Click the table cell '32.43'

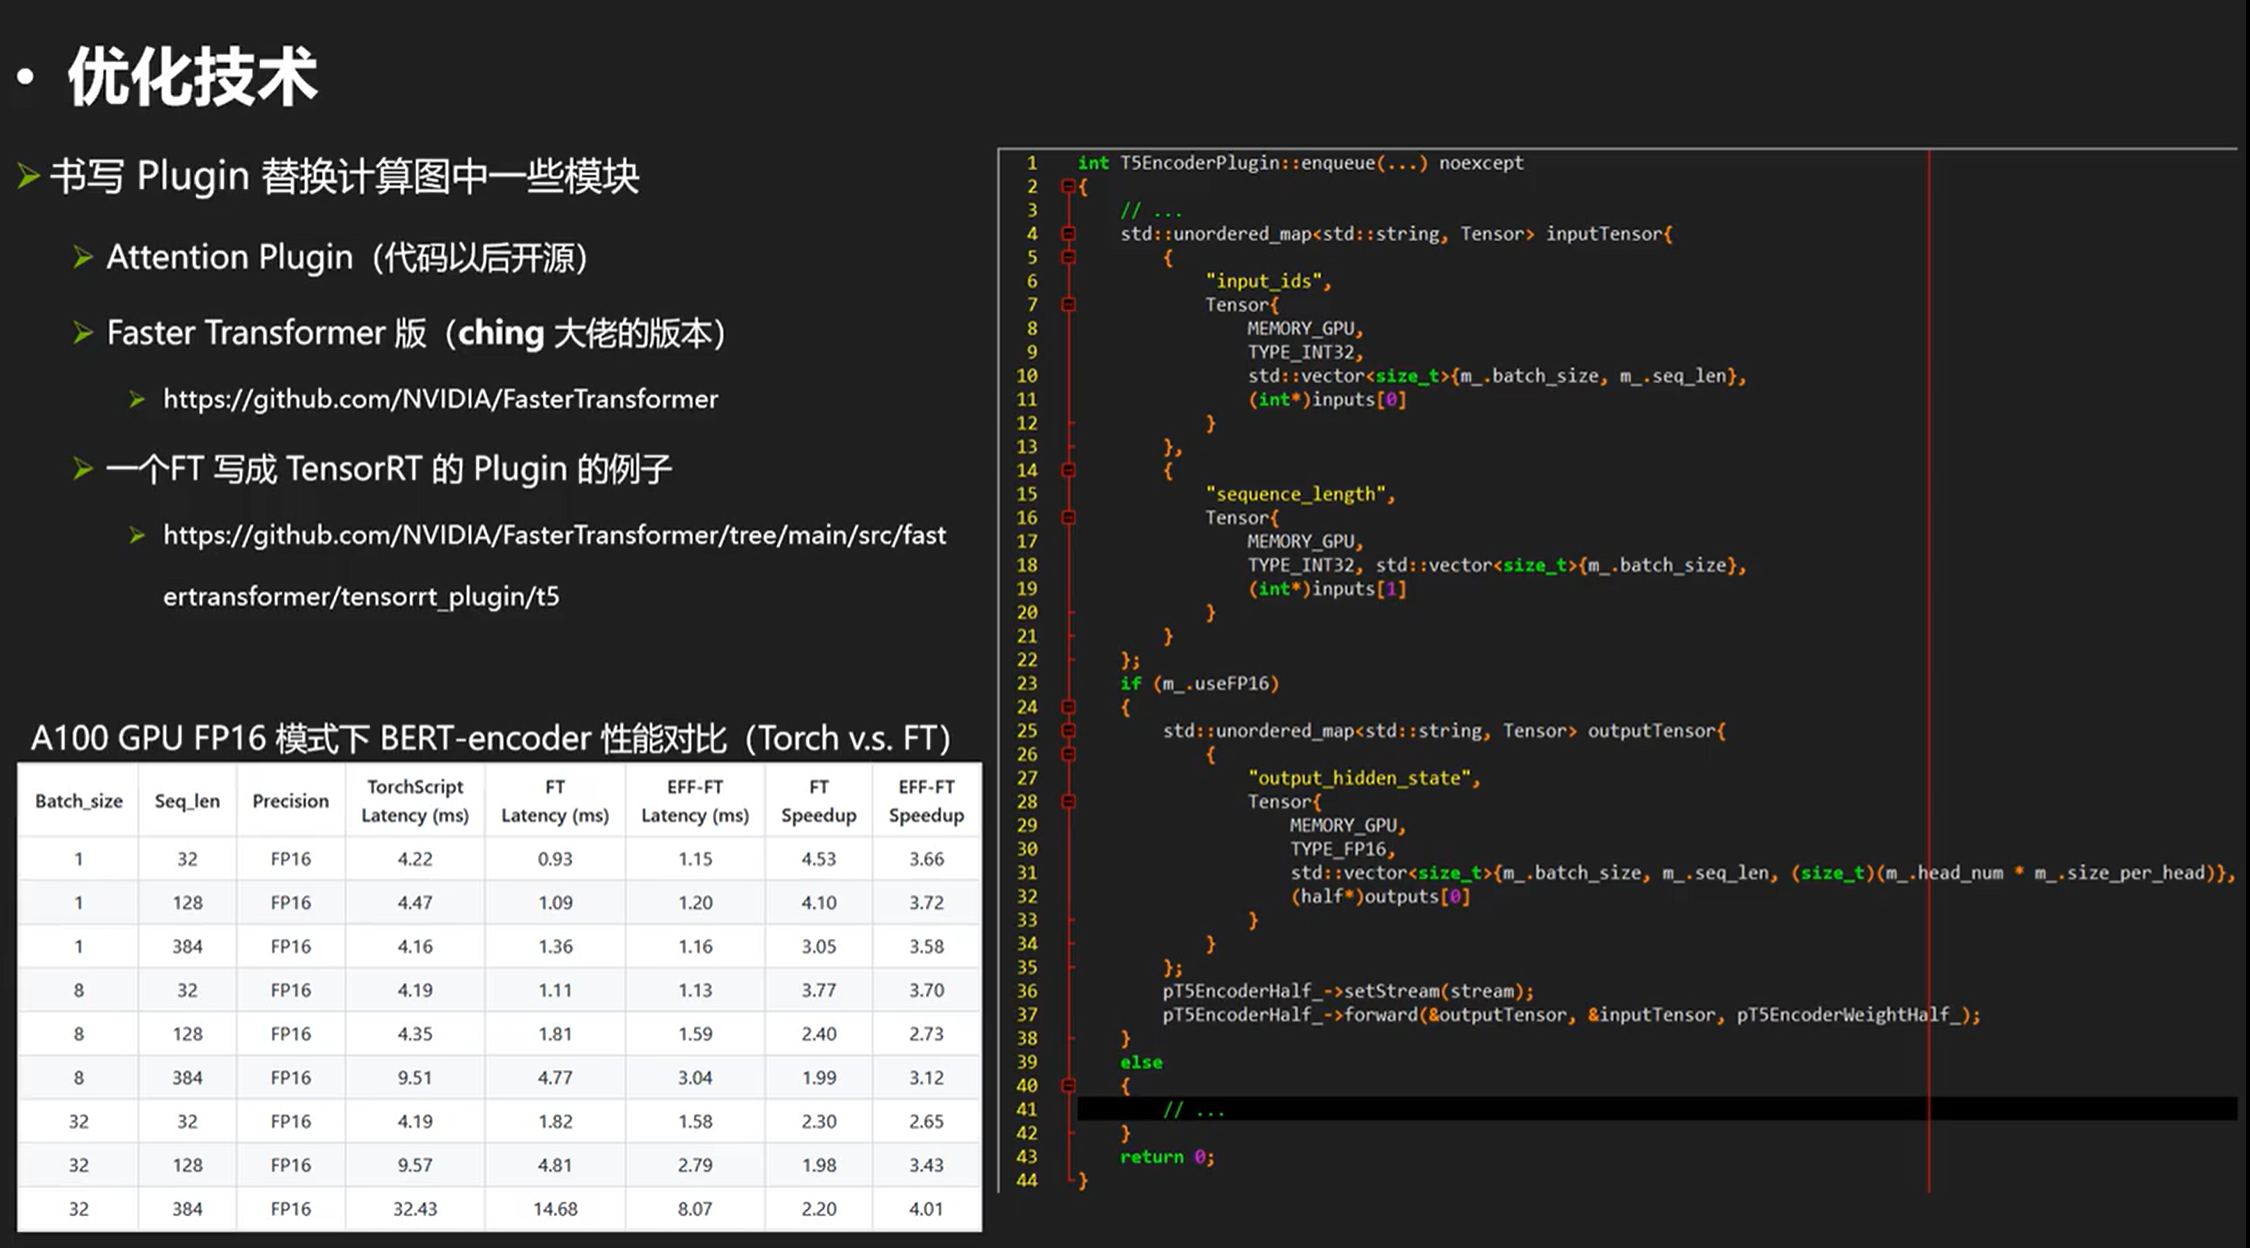415,1209
